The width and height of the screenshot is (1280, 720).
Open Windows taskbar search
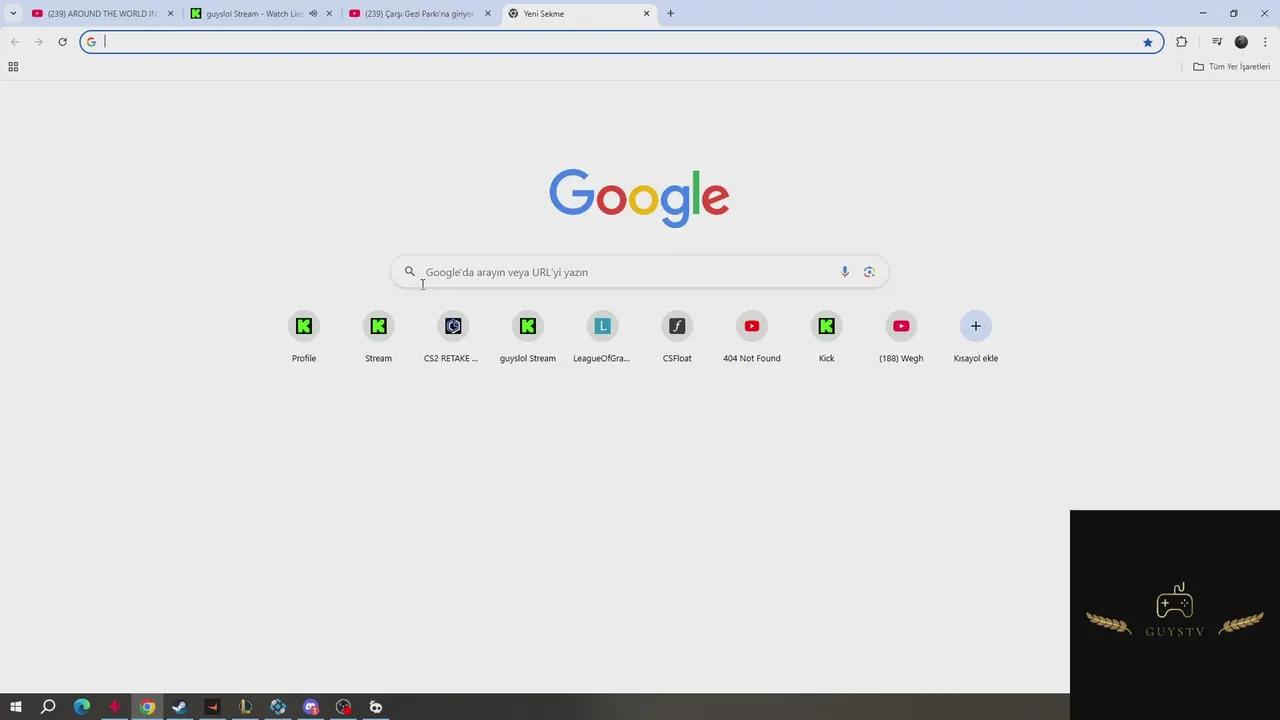point(48,707)
